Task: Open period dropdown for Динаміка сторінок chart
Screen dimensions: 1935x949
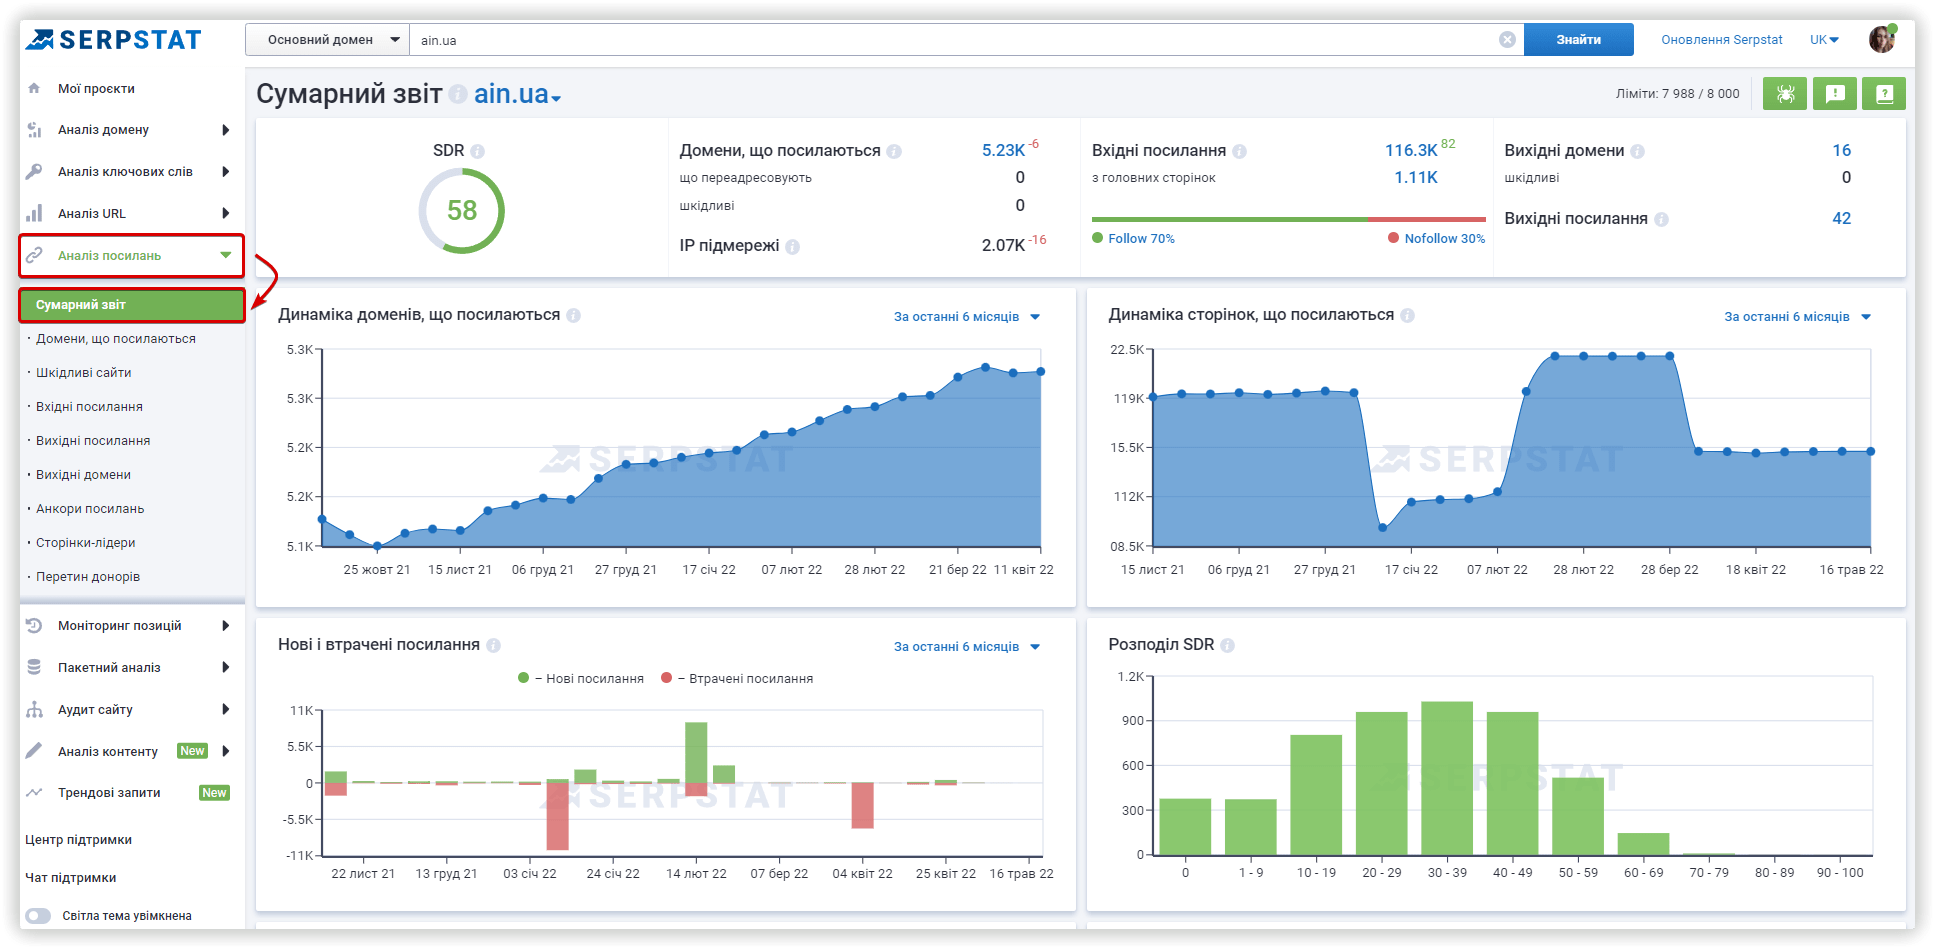Action: coord(1797,317)
